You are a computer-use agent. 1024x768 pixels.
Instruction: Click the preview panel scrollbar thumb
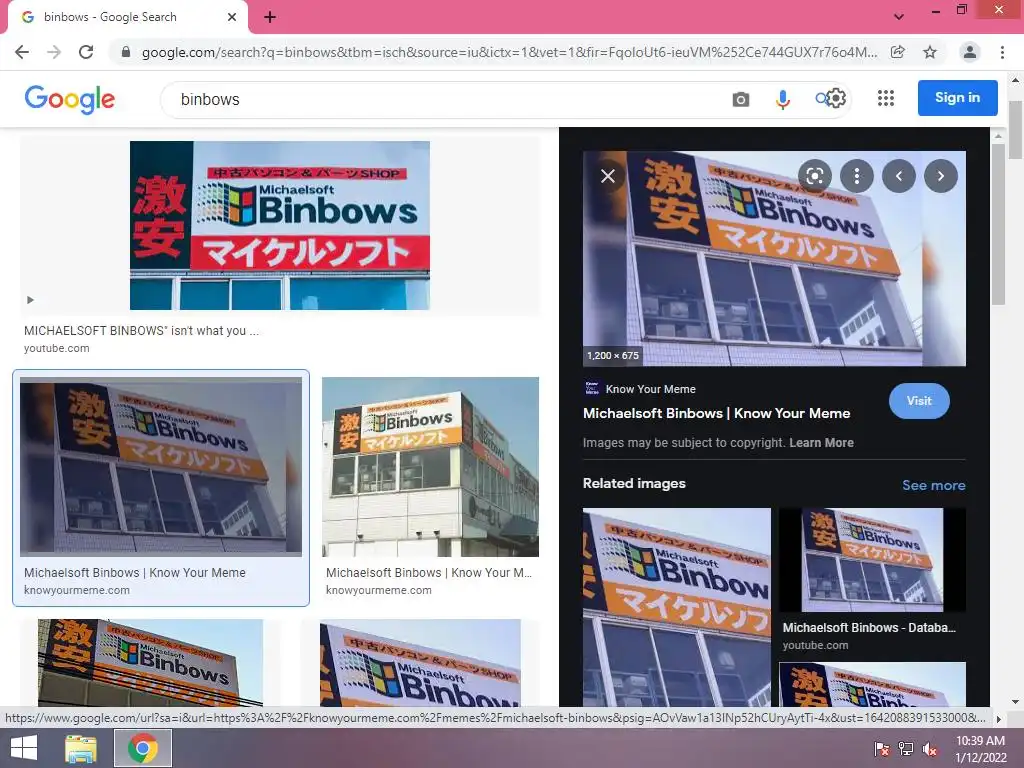pyautogui.click(x=997, y=224)
